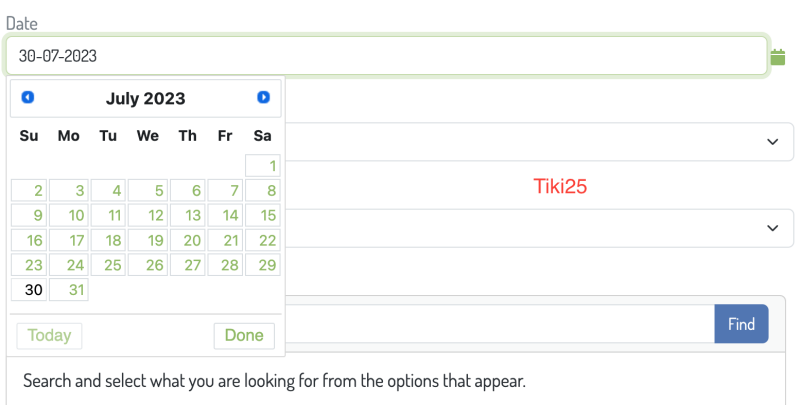This screenshot has height=405, width=800.
Task: Select Today in the date picker
Action: (49, 336)
